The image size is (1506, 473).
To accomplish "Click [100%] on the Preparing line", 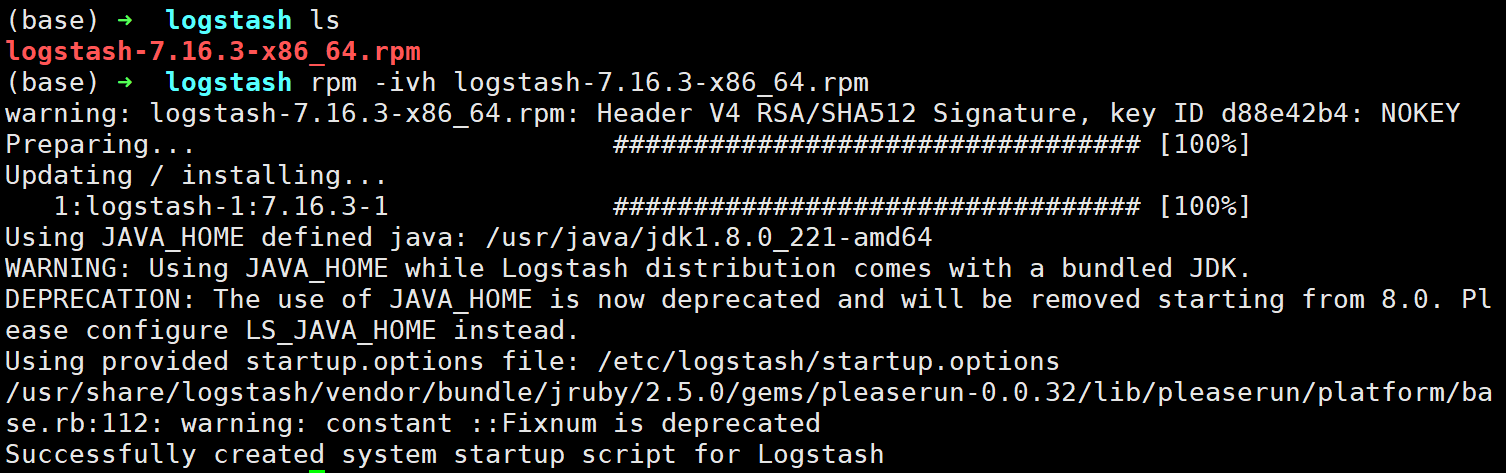I will coord(1204,145).
